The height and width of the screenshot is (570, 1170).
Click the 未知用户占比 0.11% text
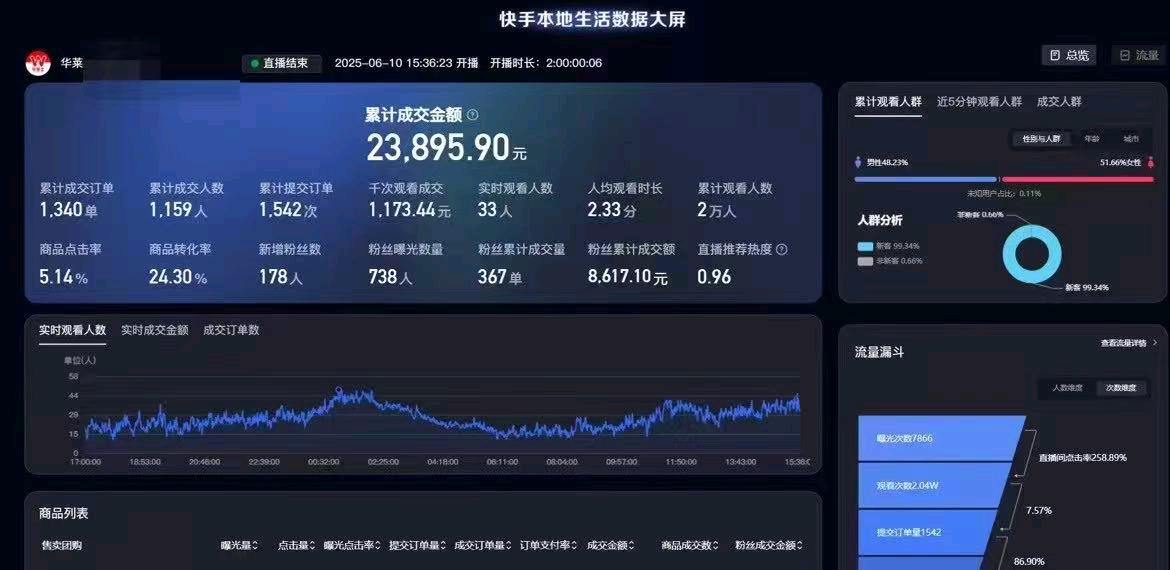click(x=1004, y=194)
